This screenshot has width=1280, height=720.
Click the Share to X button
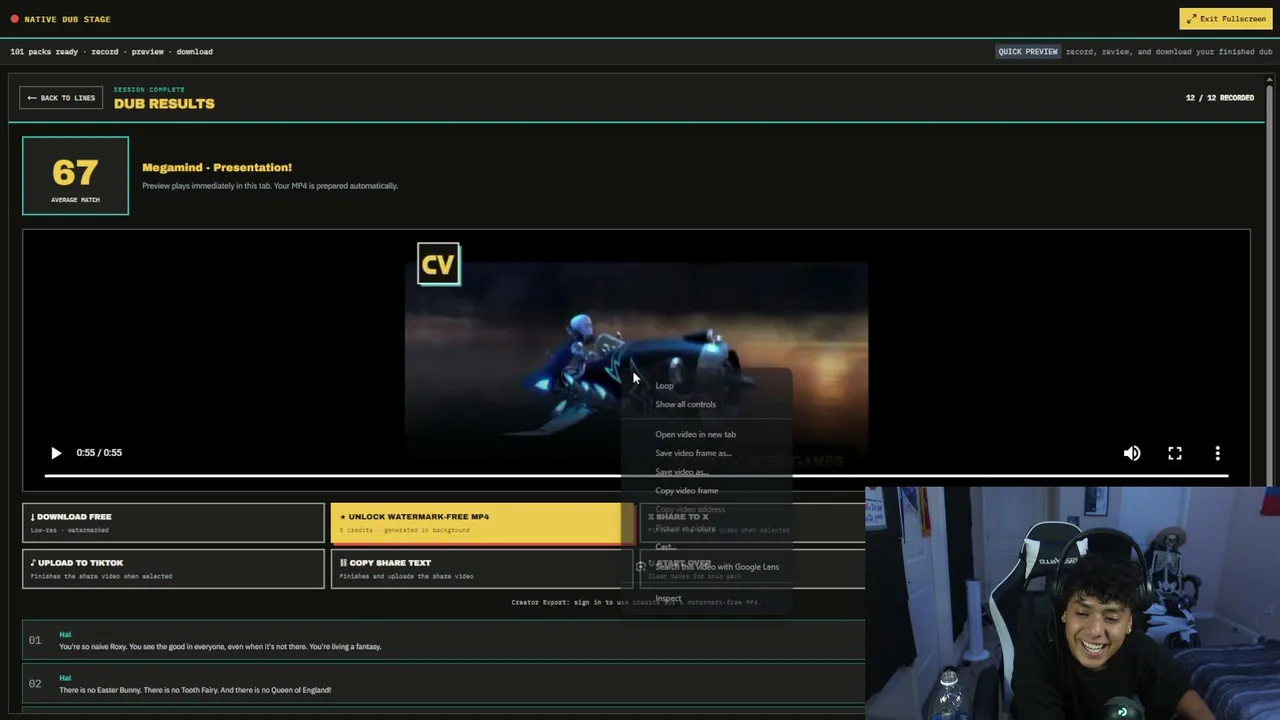tap(752, 523)
